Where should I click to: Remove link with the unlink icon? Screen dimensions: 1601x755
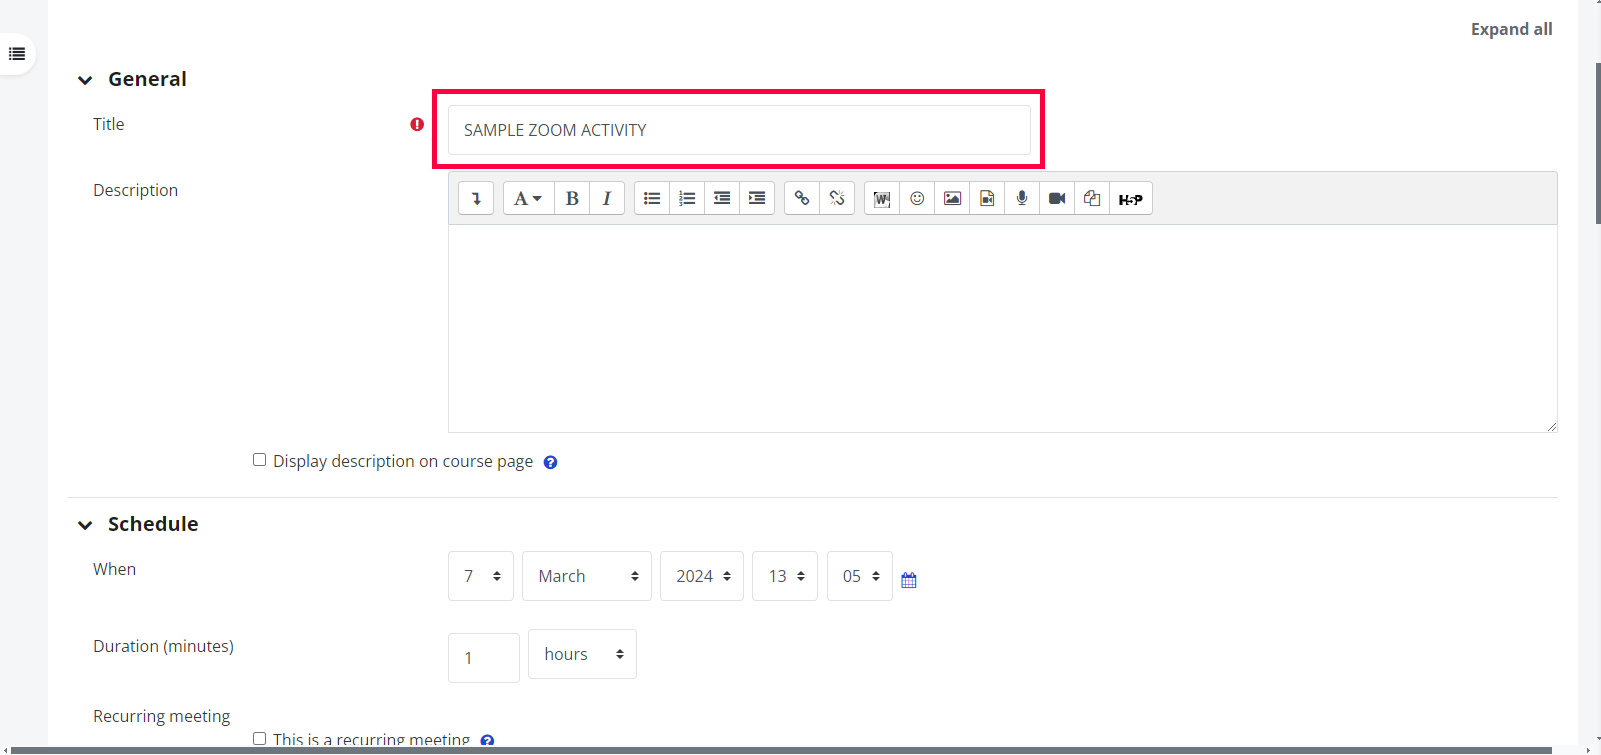[x=837, y=198]
